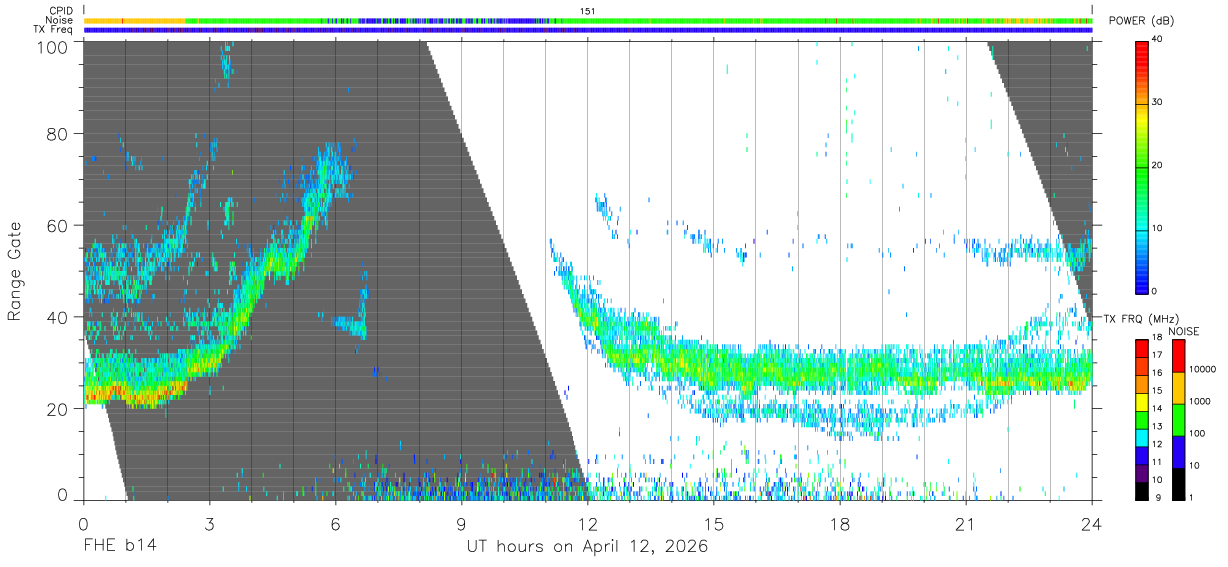
Task: Click the POWER (dB) colorbar title
Action: (1141, 22)
